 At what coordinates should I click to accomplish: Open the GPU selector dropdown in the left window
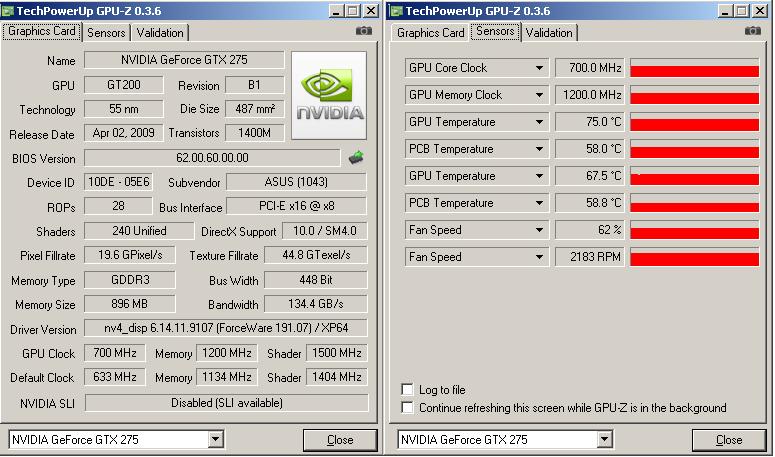(215, 439)
